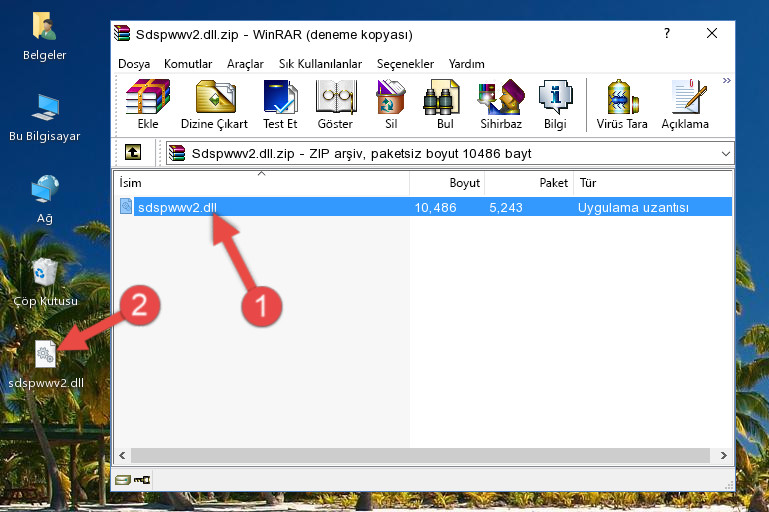The width and height of the screenshot is (769, 512).
Task: Open the Bul find icon
Action: point(445,104)
